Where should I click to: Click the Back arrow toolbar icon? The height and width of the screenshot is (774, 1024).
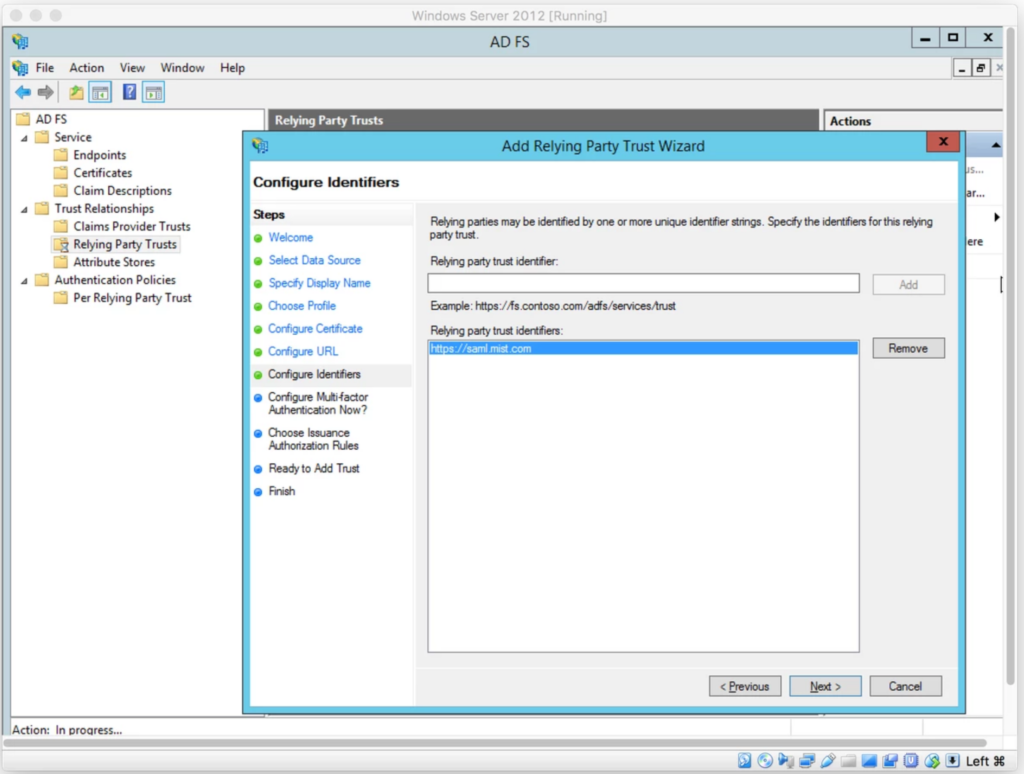(22, 93)
